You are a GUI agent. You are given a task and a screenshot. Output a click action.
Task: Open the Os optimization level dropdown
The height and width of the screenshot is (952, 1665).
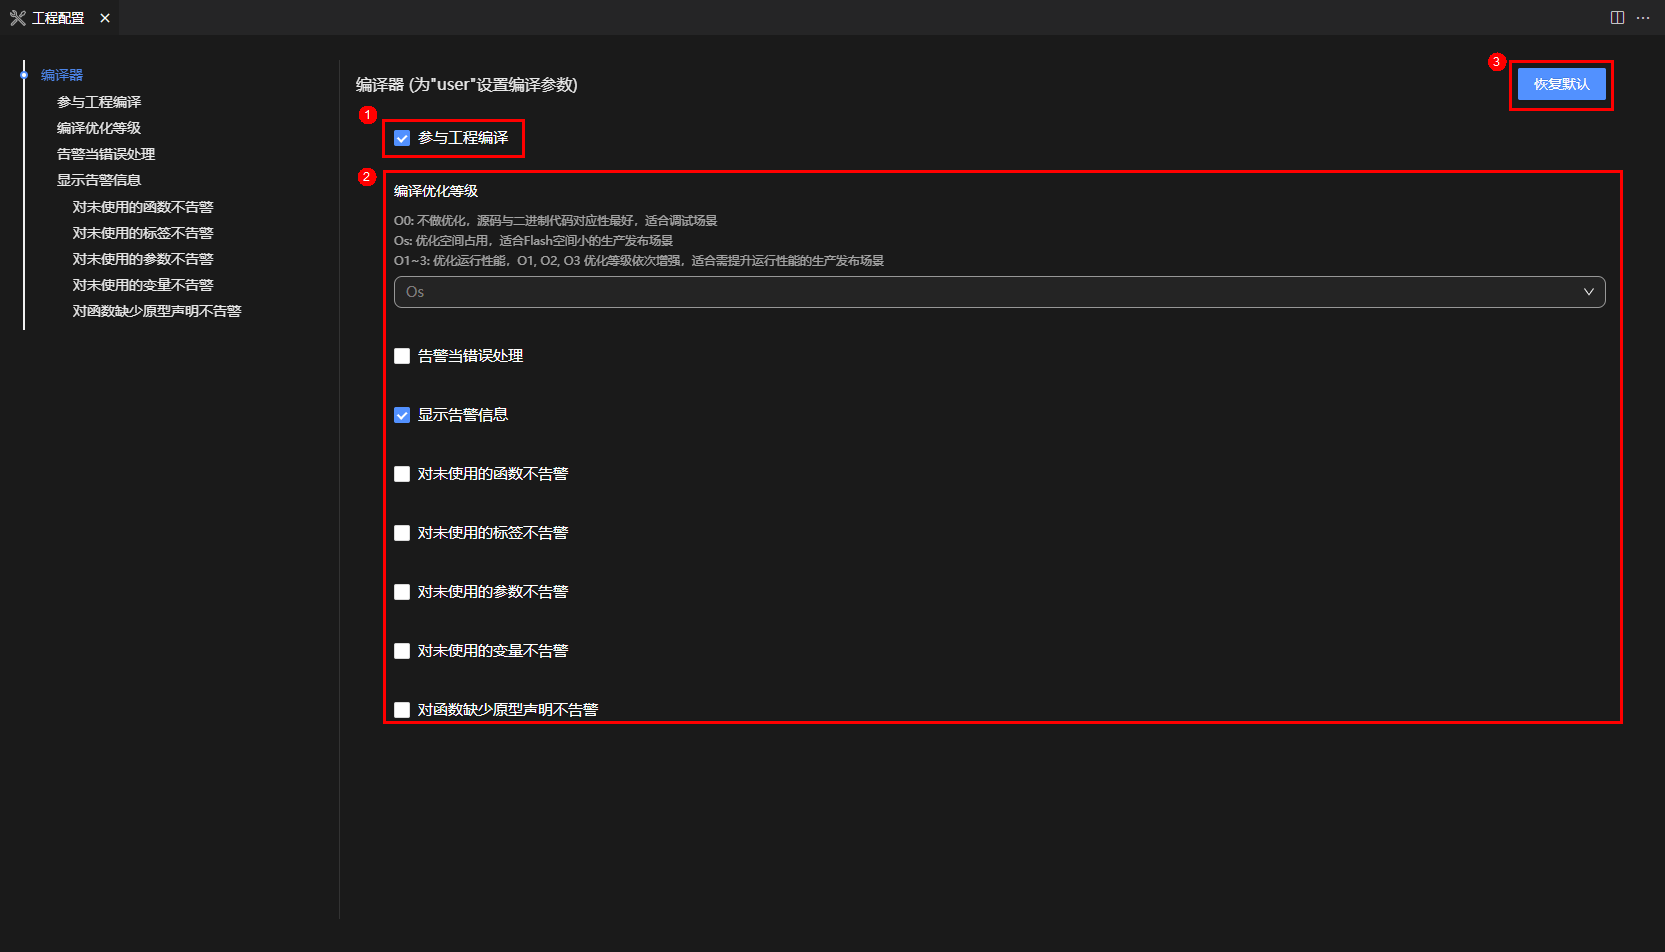tap(998, 292)
